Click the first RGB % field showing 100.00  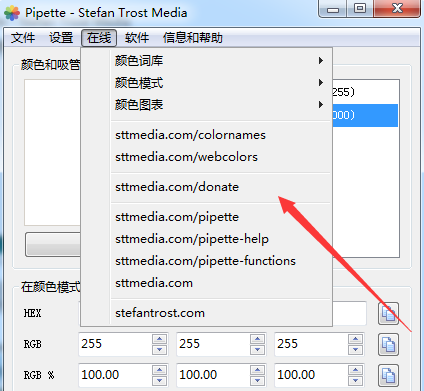click(x=116, y=375)
